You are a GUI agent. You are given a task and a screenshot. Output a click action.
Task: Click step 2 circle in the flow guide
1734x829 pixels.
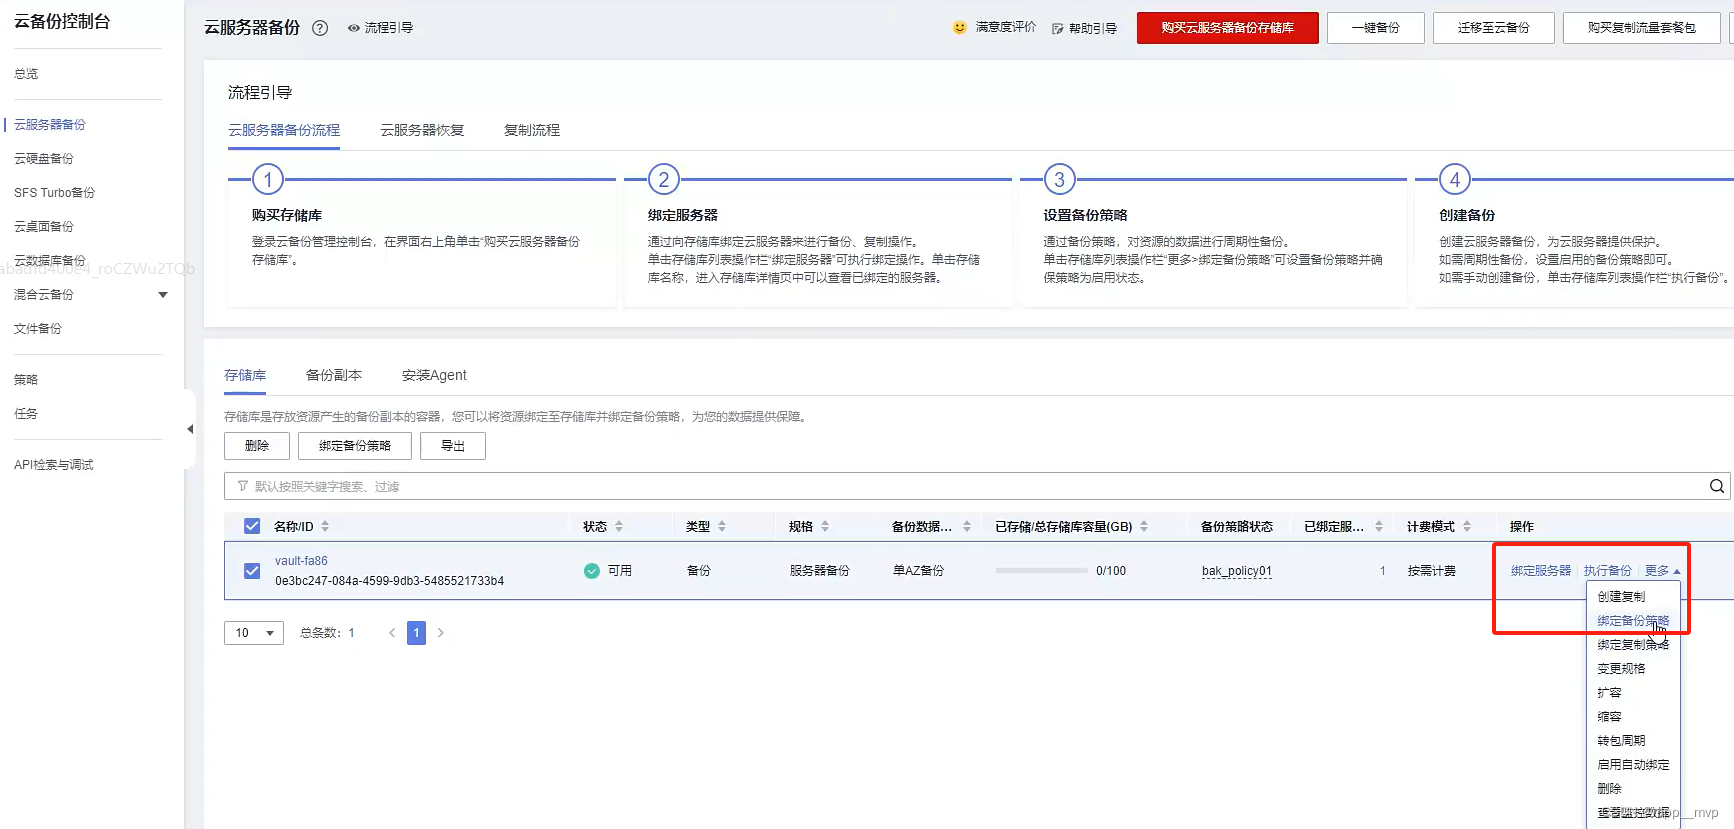tap(664, 180)
